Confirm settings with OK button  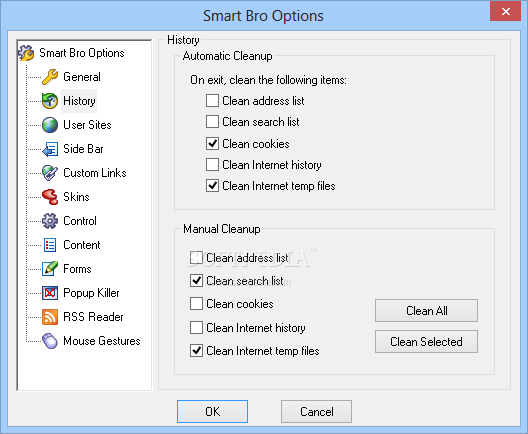(212, 411)
